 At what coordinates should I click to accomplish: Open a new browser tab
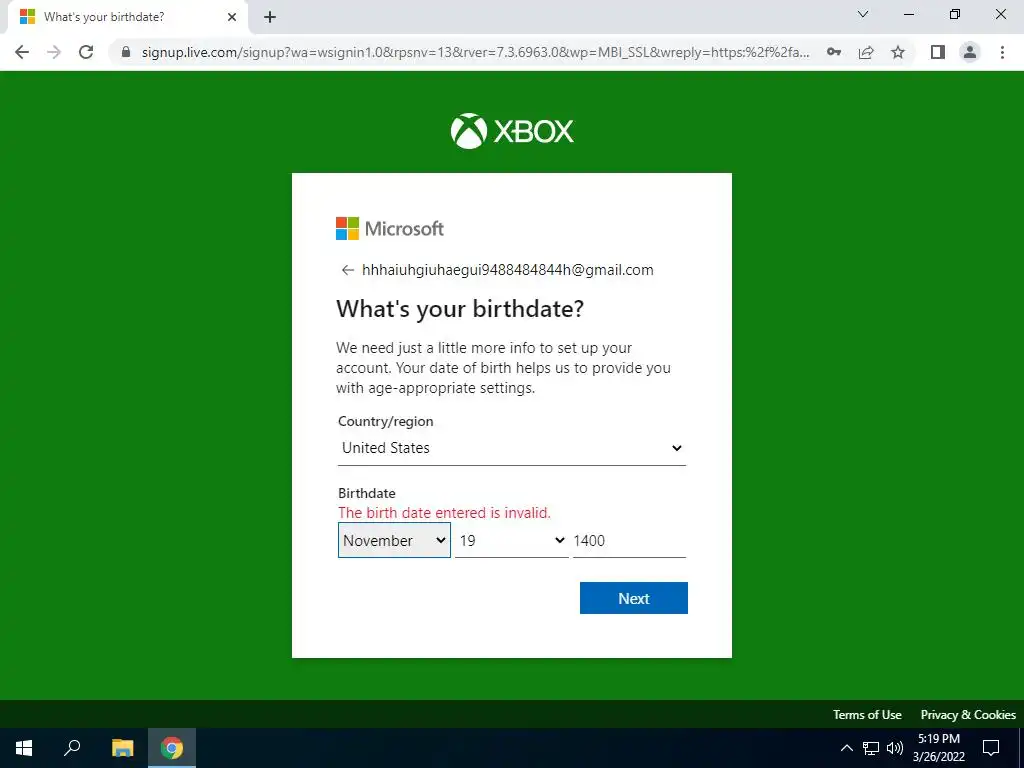pyautogui.click(x=270, y=17)
